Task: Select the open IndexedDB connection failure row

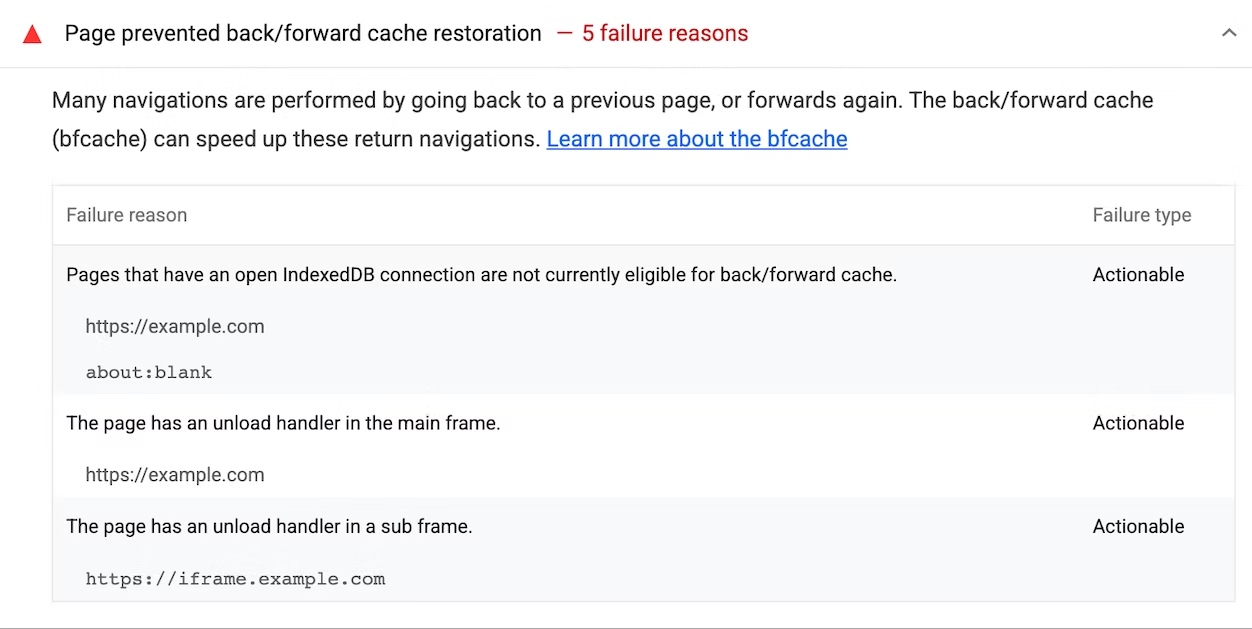Action: [x=481, y=275]
